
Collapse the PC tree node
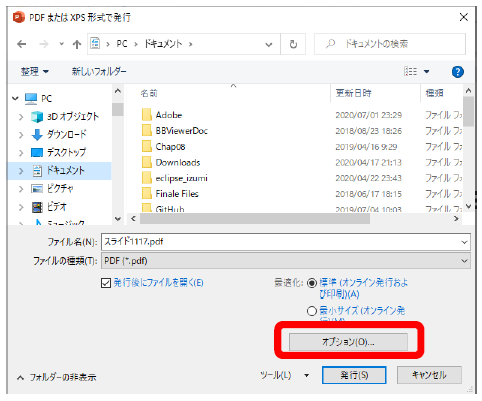(15, 98)
